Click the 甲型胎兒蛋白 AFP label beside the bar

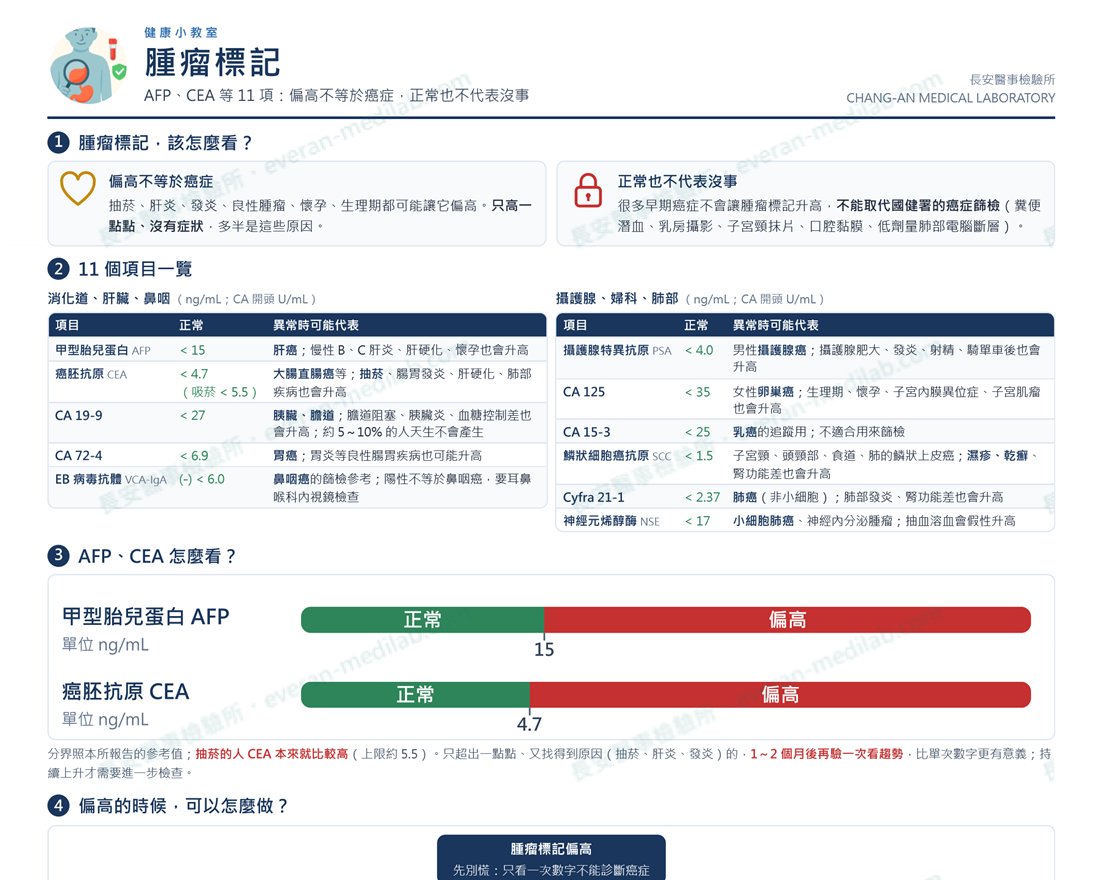tap(145, 616)
